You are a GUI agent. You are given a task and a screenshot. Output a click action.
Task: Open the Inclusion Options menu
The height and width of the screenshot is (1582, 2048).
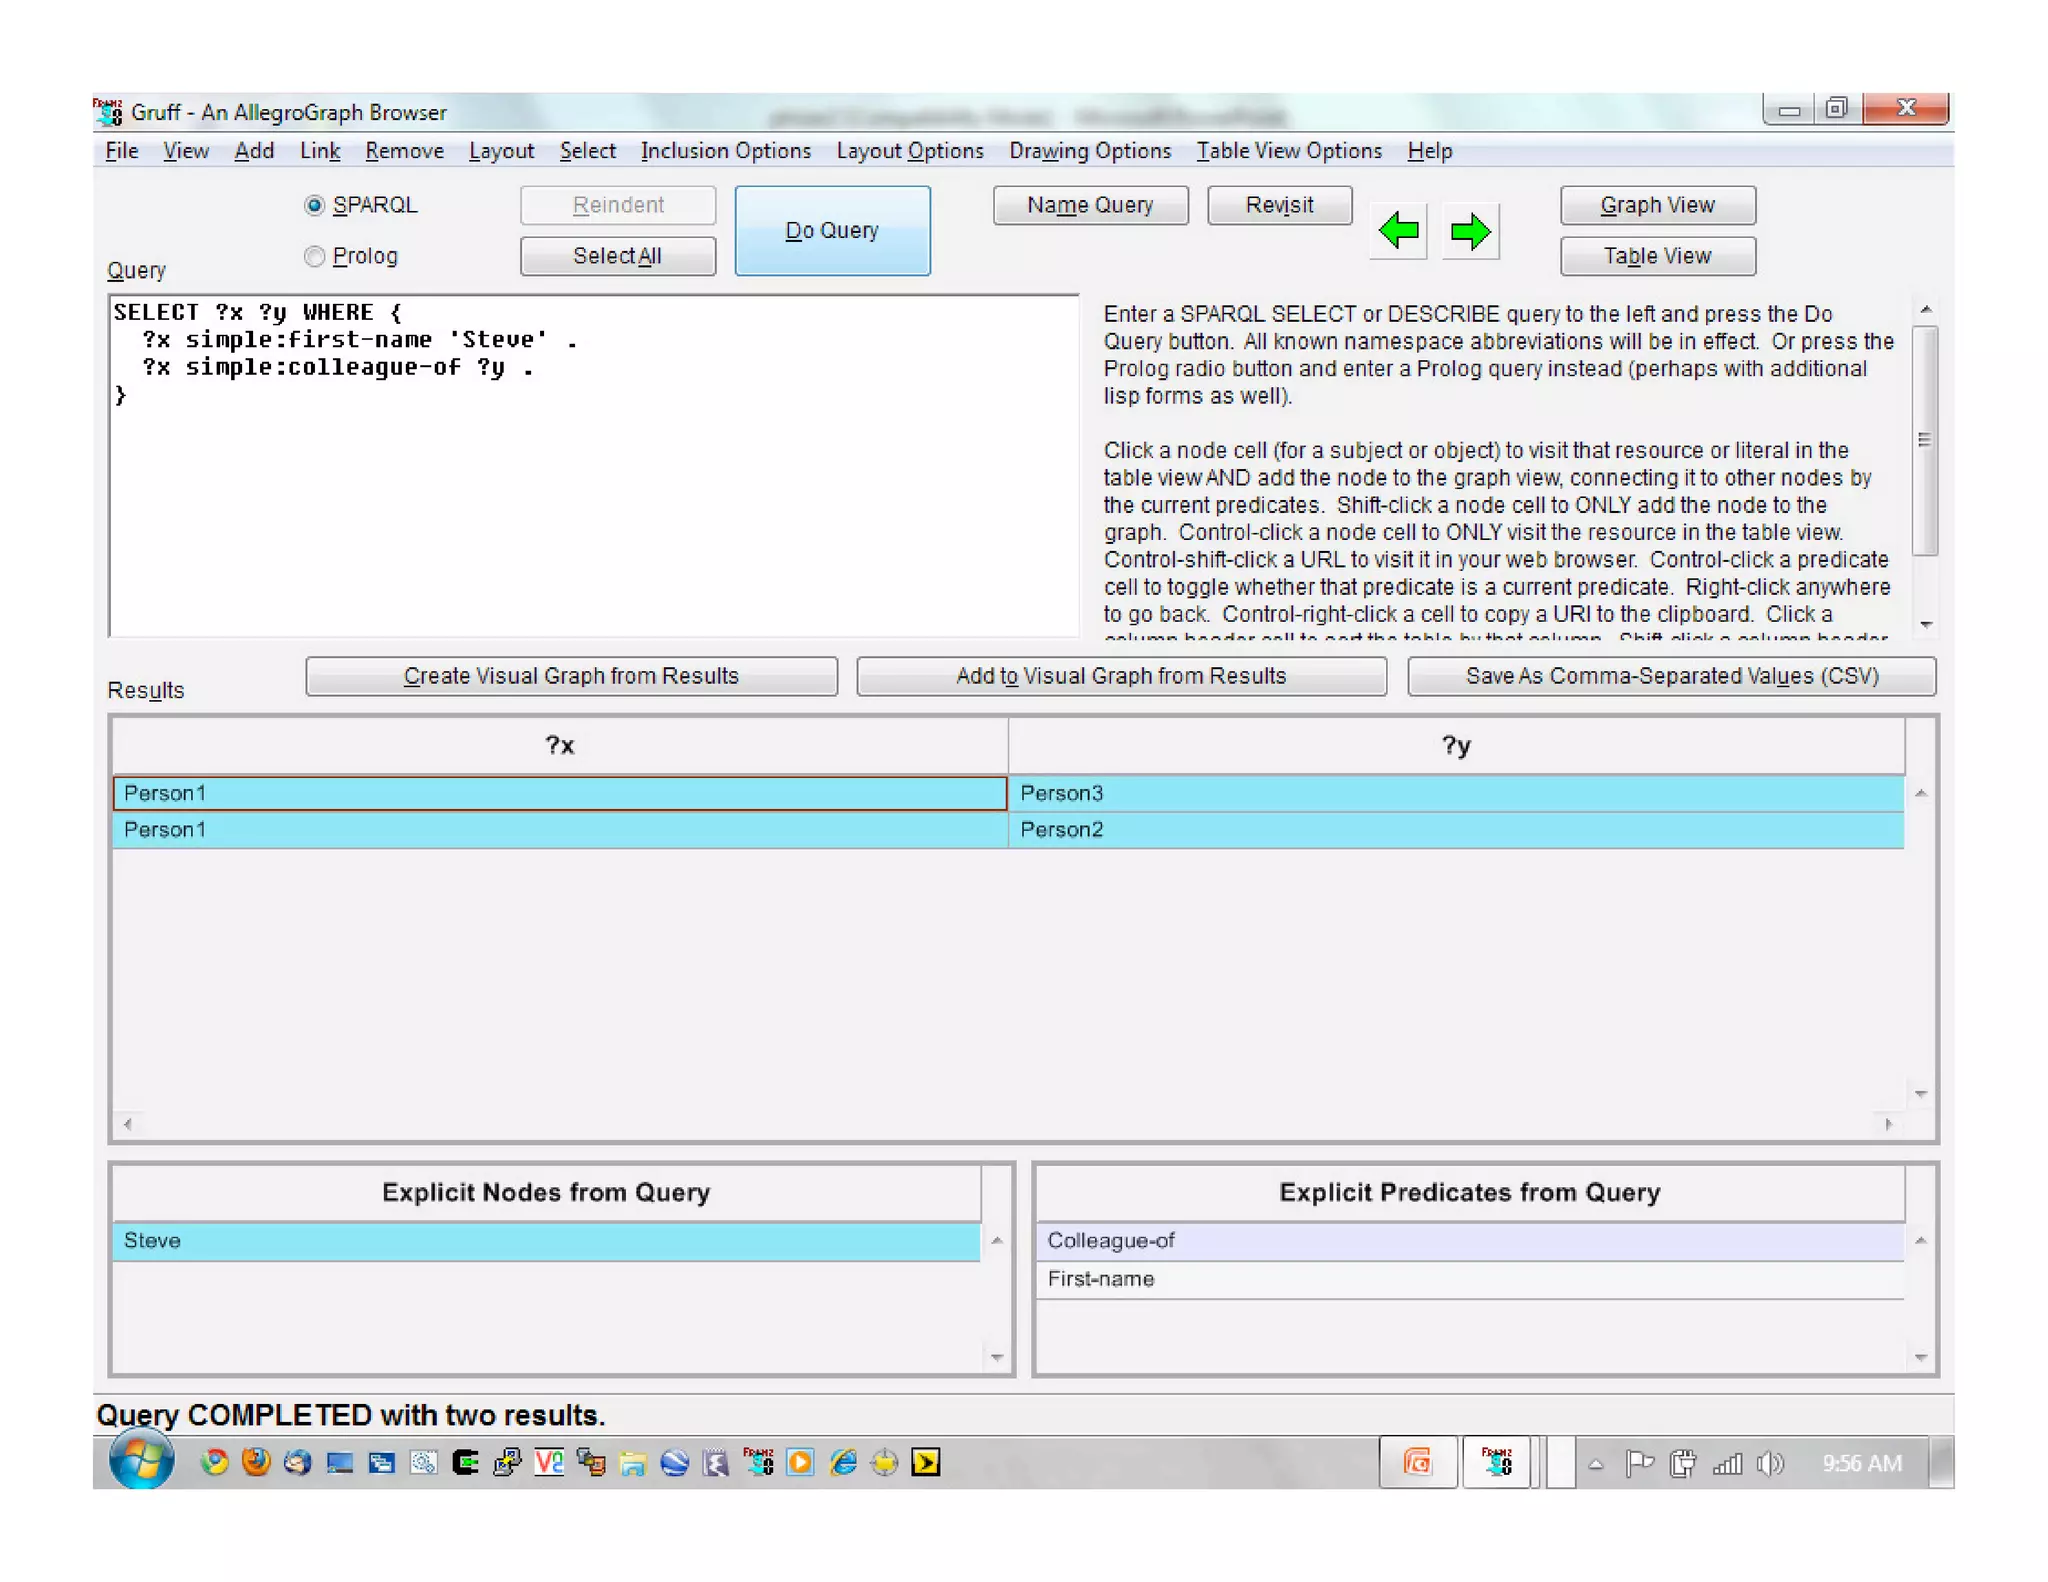725,151
